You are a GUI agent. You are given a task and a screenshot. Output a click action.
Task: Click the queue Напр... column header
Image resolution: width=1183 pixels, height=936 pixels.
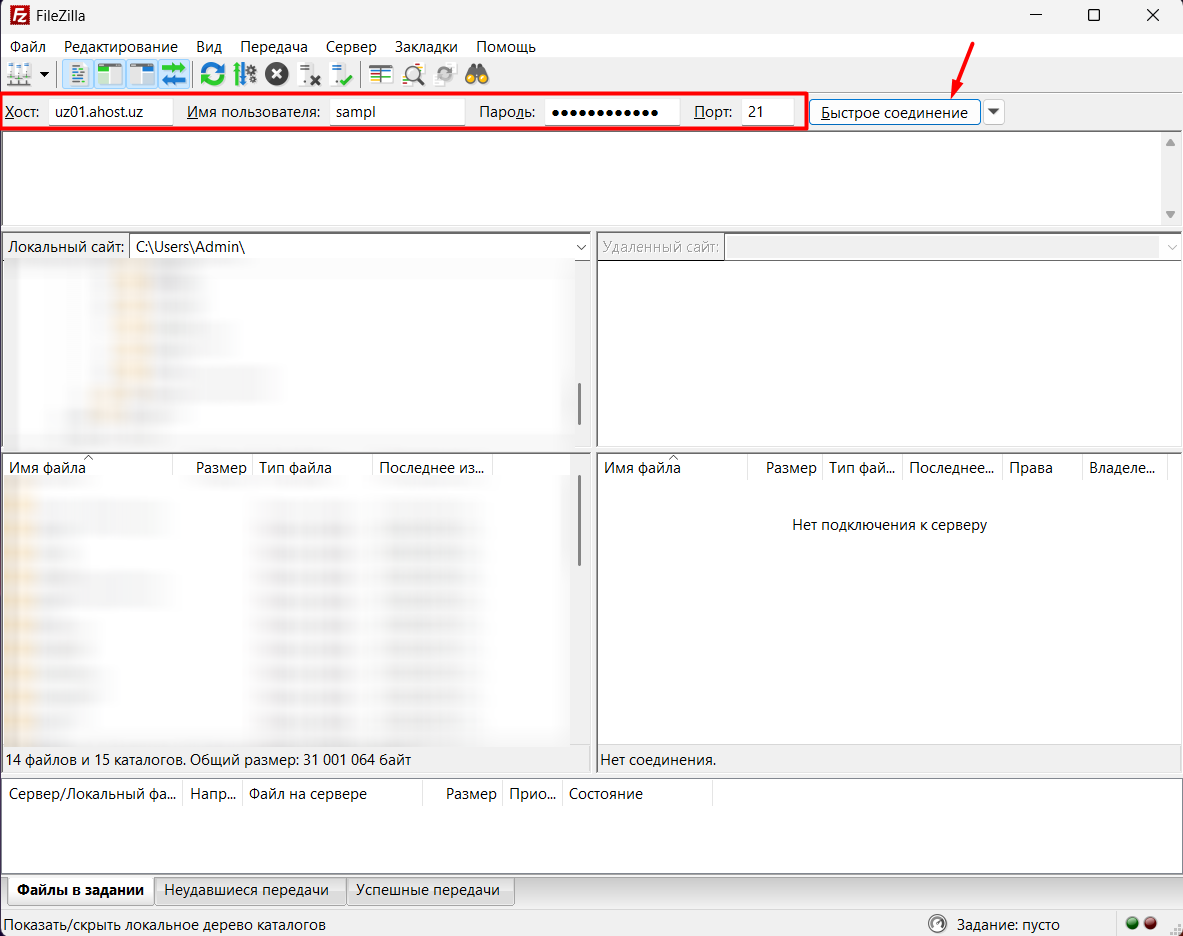213,793
